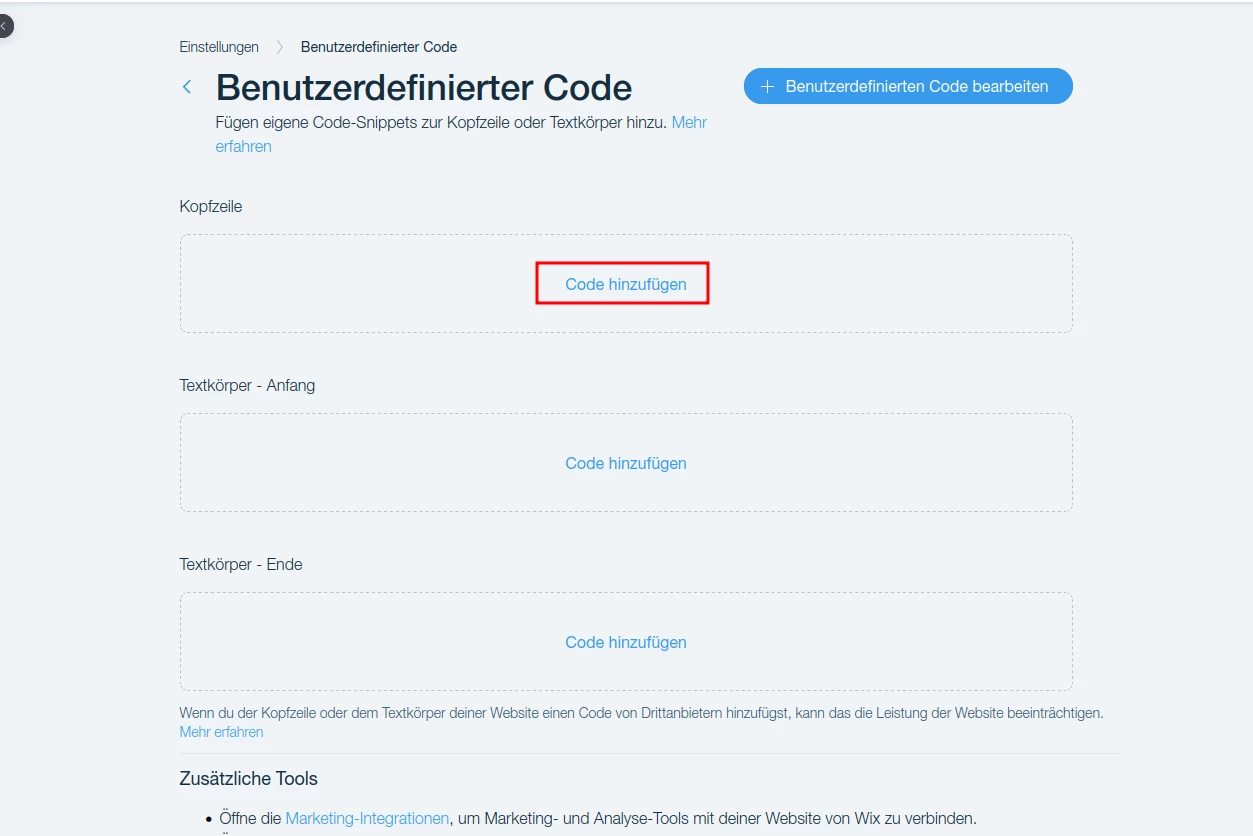Click the Kopfzeile section label

[x=211, y=206]
